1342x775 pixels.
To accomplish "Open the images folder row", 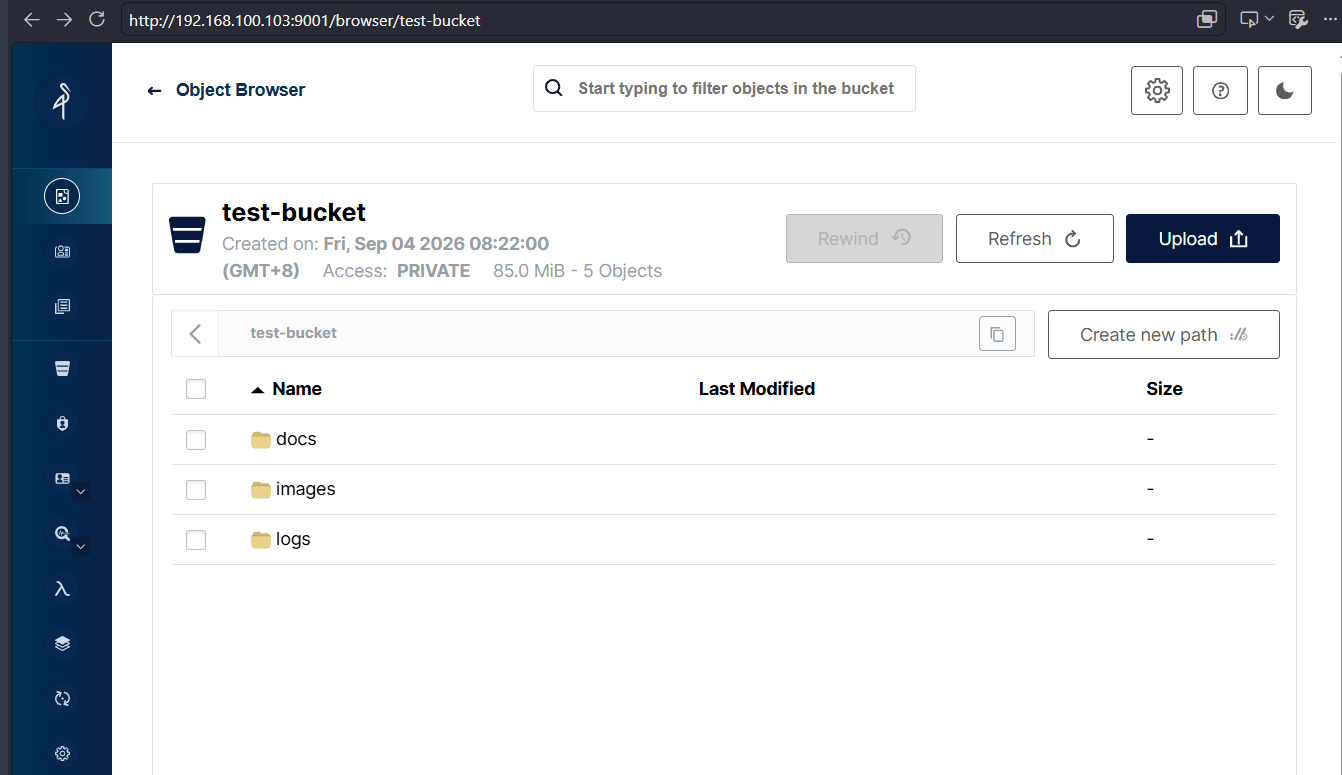I will tap(725, 490).
